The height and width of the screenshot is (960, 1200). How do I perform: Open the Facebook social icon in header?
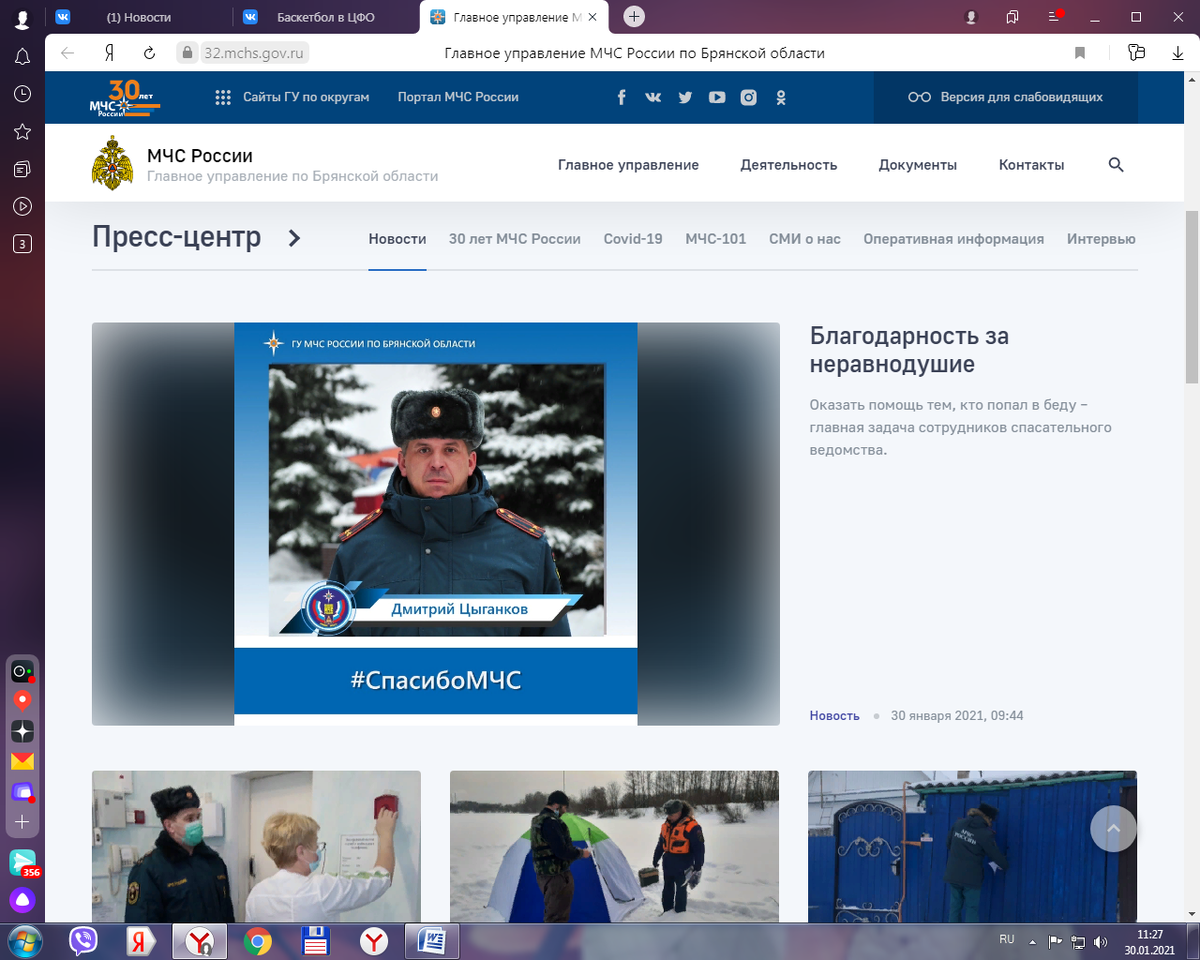coord(621,97)
